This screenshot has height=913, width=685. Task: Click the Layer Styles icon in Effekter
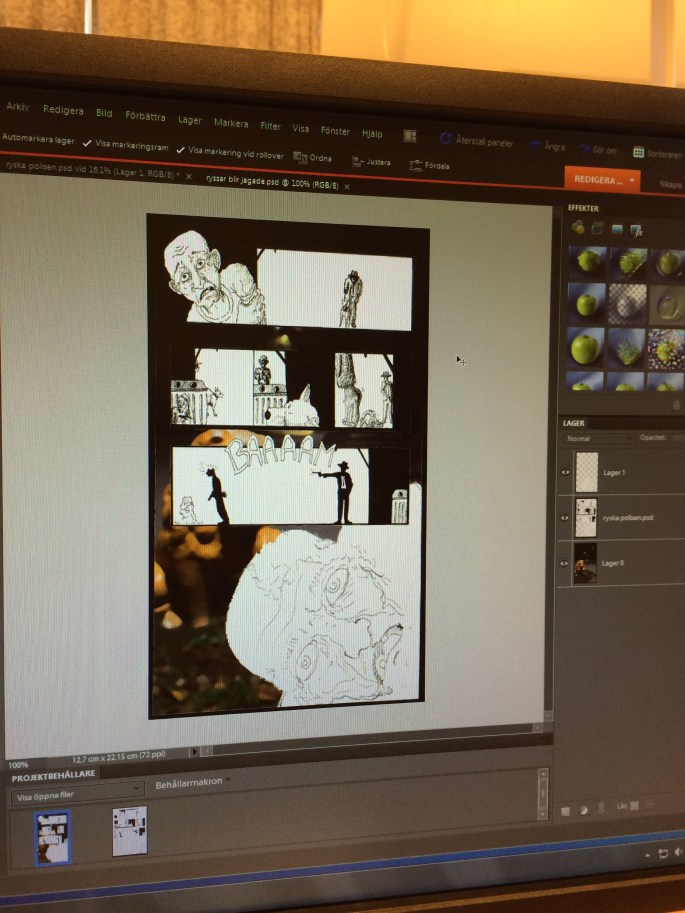coord(598,228)
